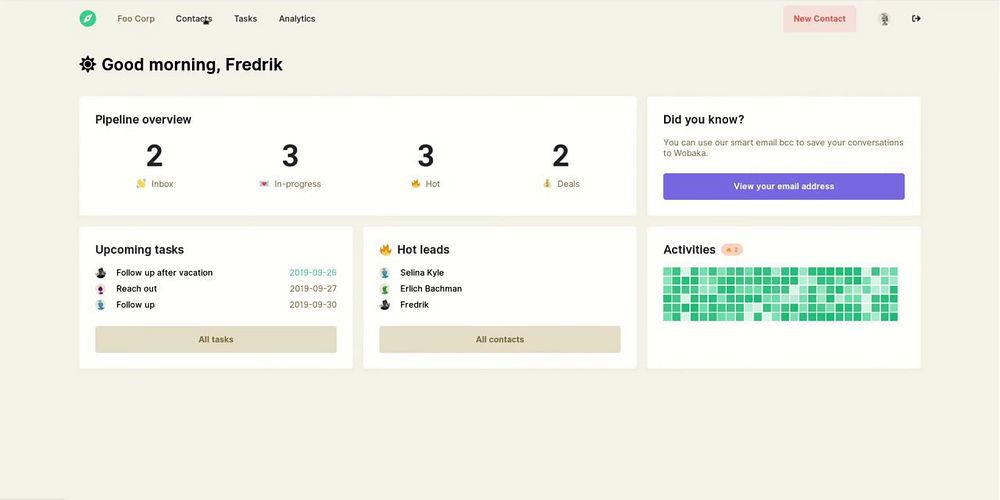The width and height of the screenshot is (1000, 500).
Task: Open the Deals money bag icon
Action: [547, 184]
